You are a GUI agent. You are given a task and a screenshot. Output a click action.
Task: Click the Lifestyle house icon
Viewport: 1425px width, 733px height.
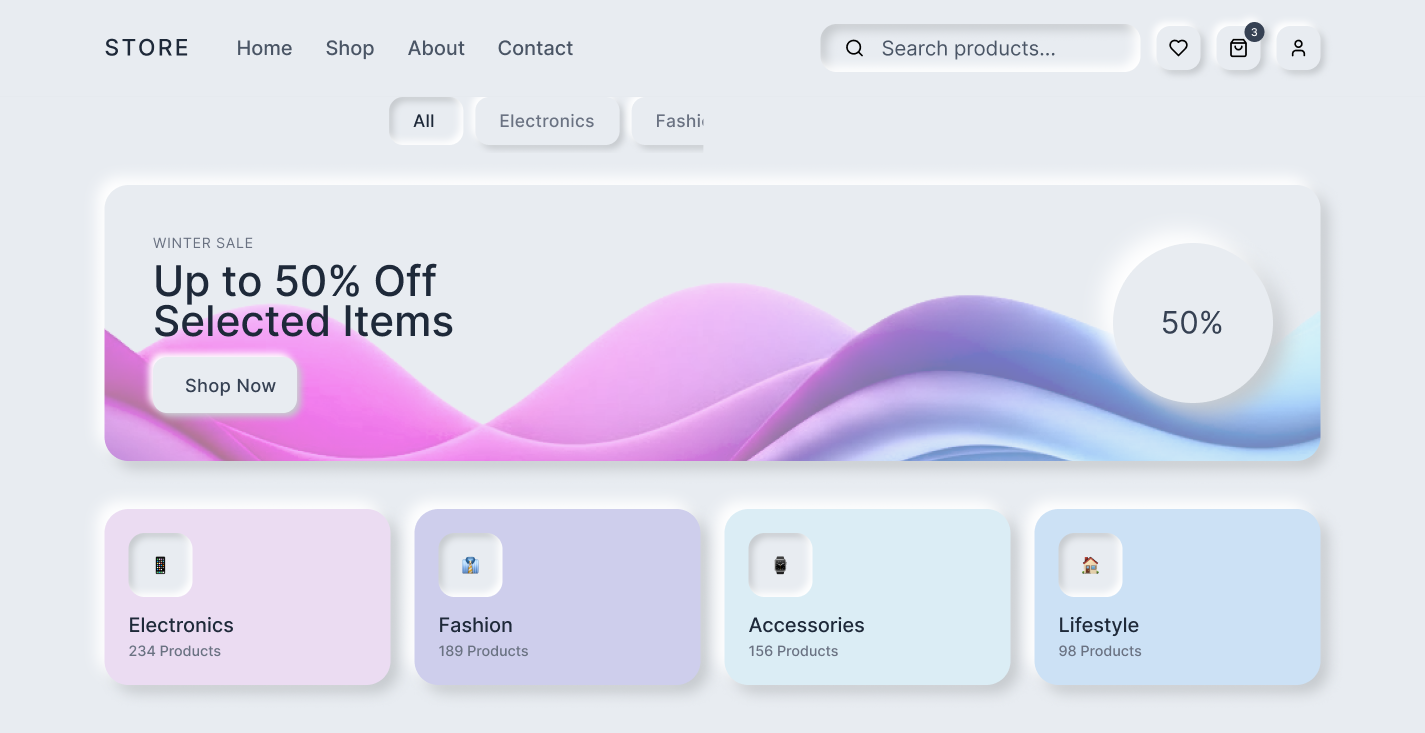coord(1090,565)
